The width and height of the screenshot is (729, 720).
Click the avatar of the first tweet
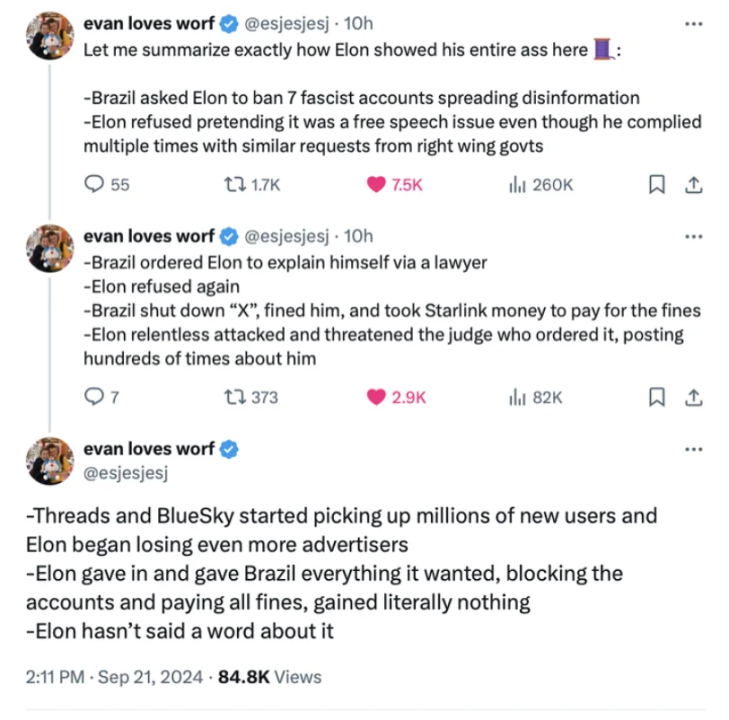coord(49,33)
